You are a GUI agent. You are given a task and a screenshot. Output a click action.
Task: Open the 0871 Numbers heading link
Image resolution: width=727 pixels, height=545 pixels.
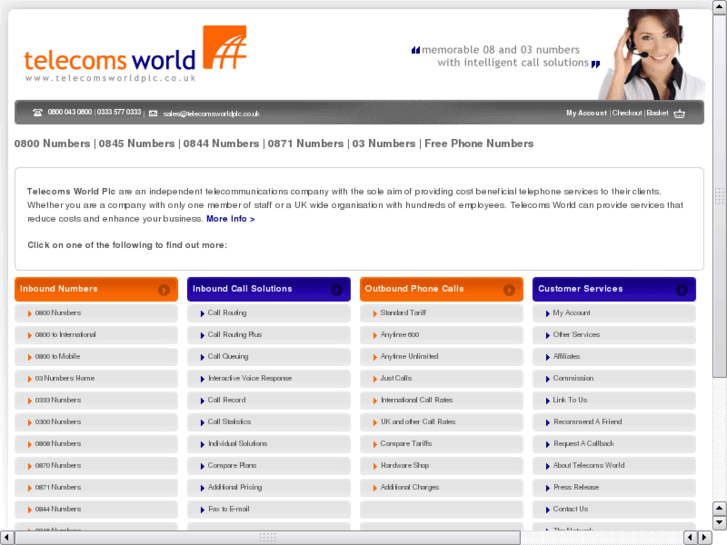click(x=306, y=143)
